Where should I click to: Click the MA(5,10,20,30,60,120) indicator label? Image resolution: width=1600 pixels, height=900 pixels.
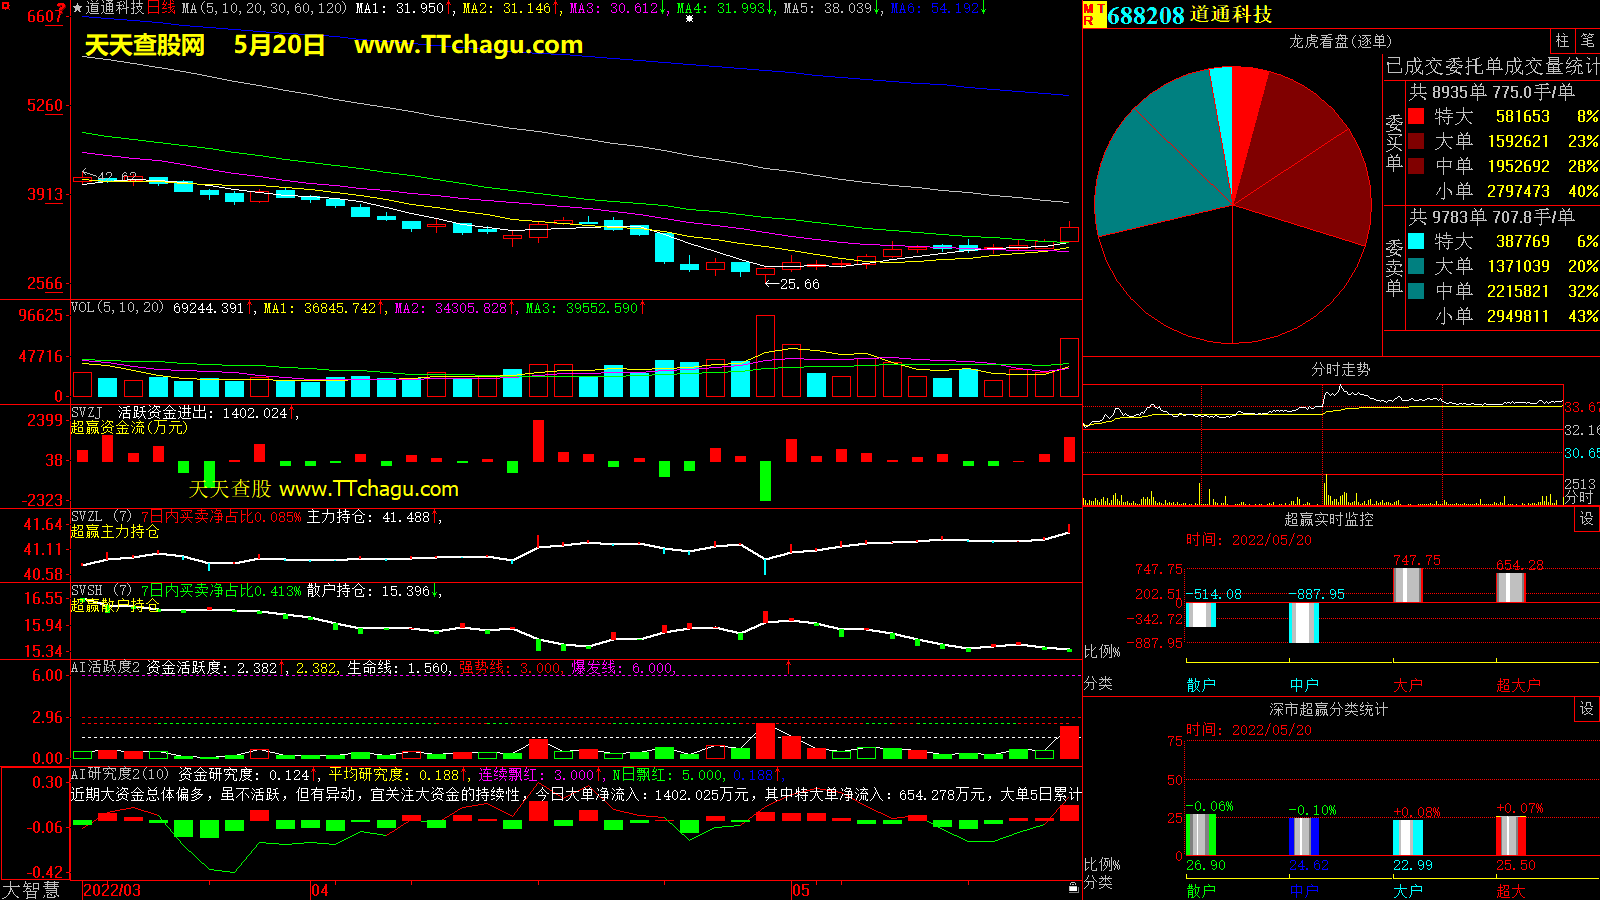pos(264,8)
